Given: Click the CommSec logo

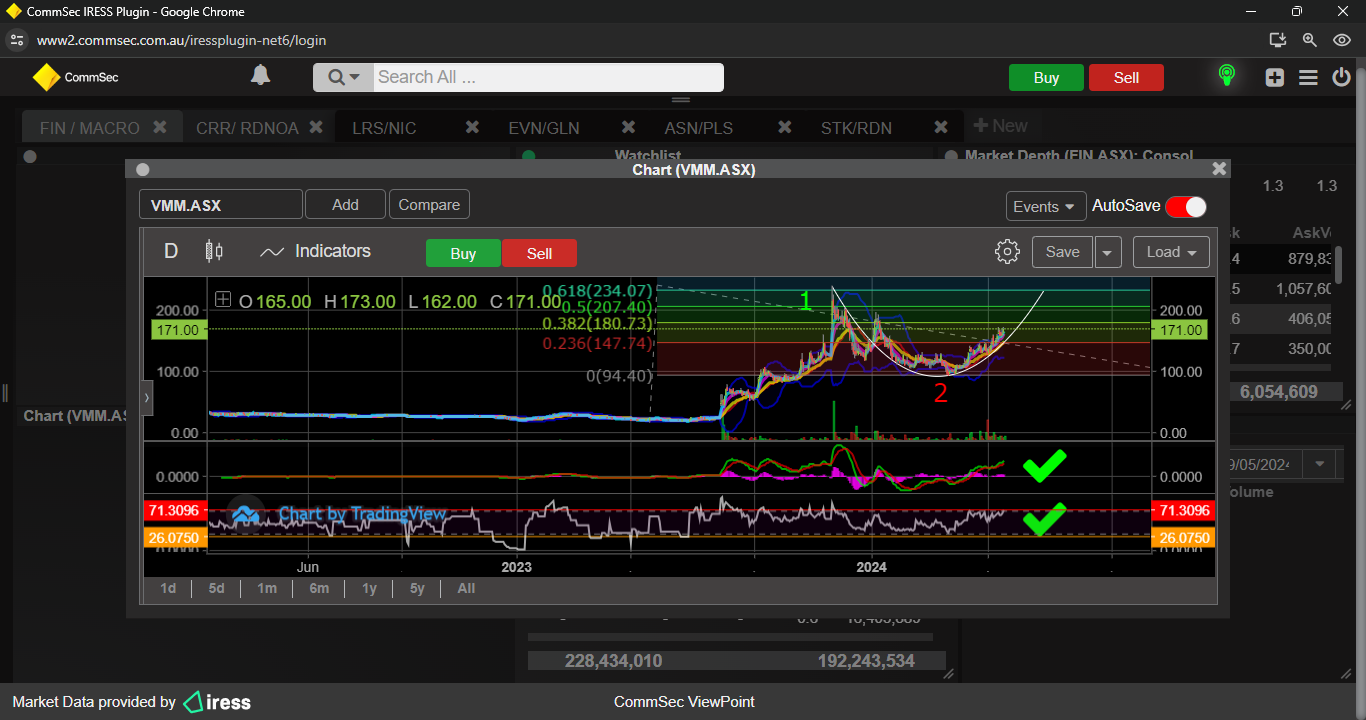Looking at the screenshot, I should click(76, 77).
